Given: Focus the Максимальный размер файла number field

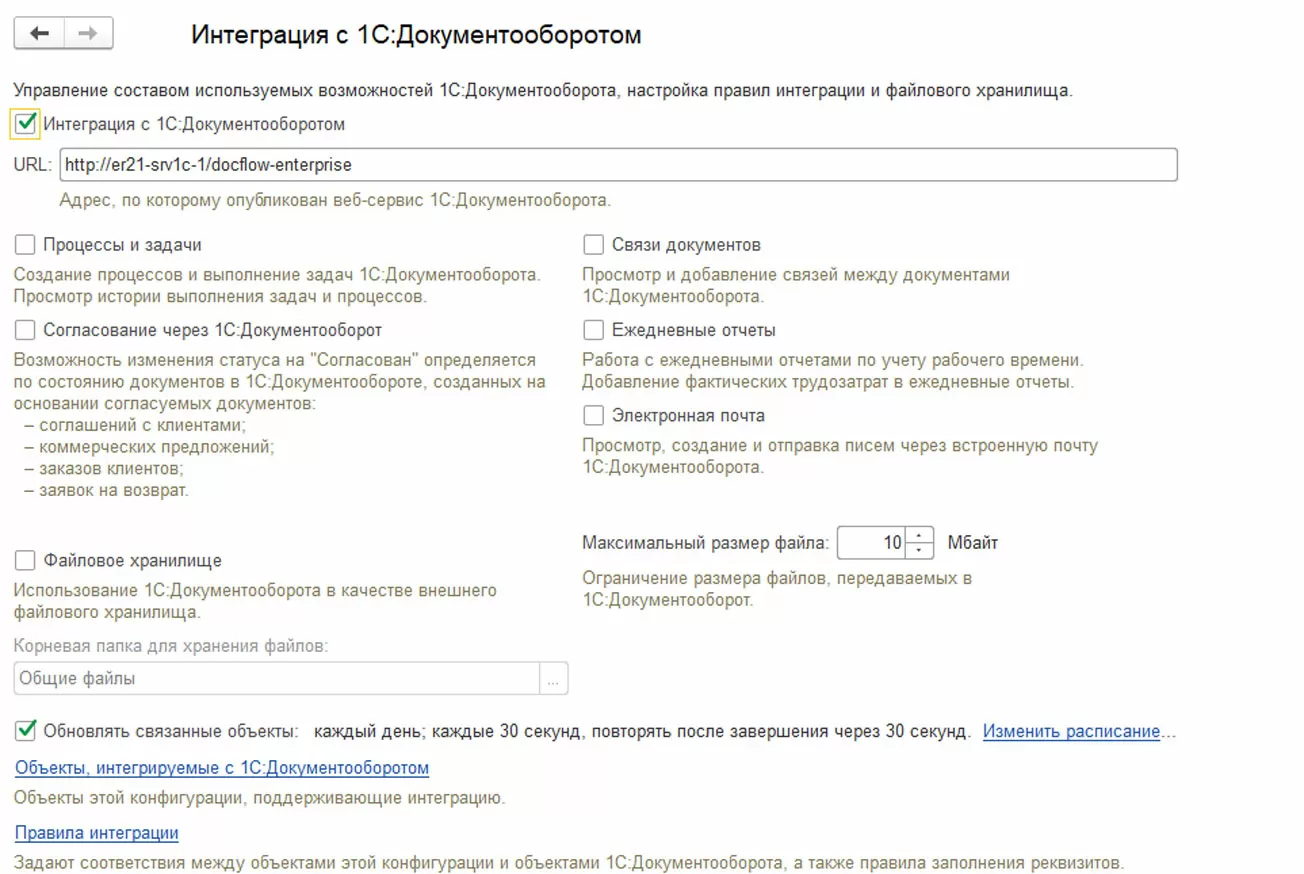Looking at the screenshot, I should [x=871, y=543].
